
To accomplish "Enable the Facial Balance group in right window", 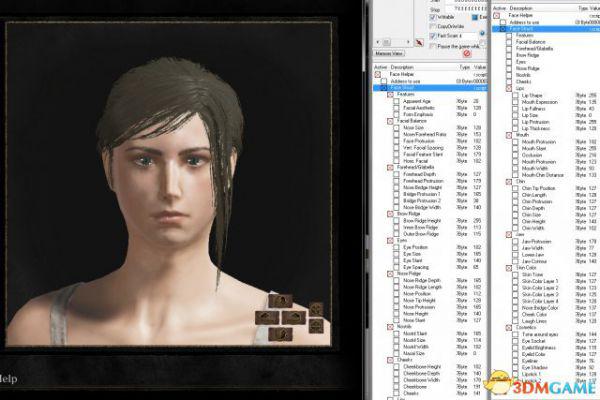I will [509, 42].
